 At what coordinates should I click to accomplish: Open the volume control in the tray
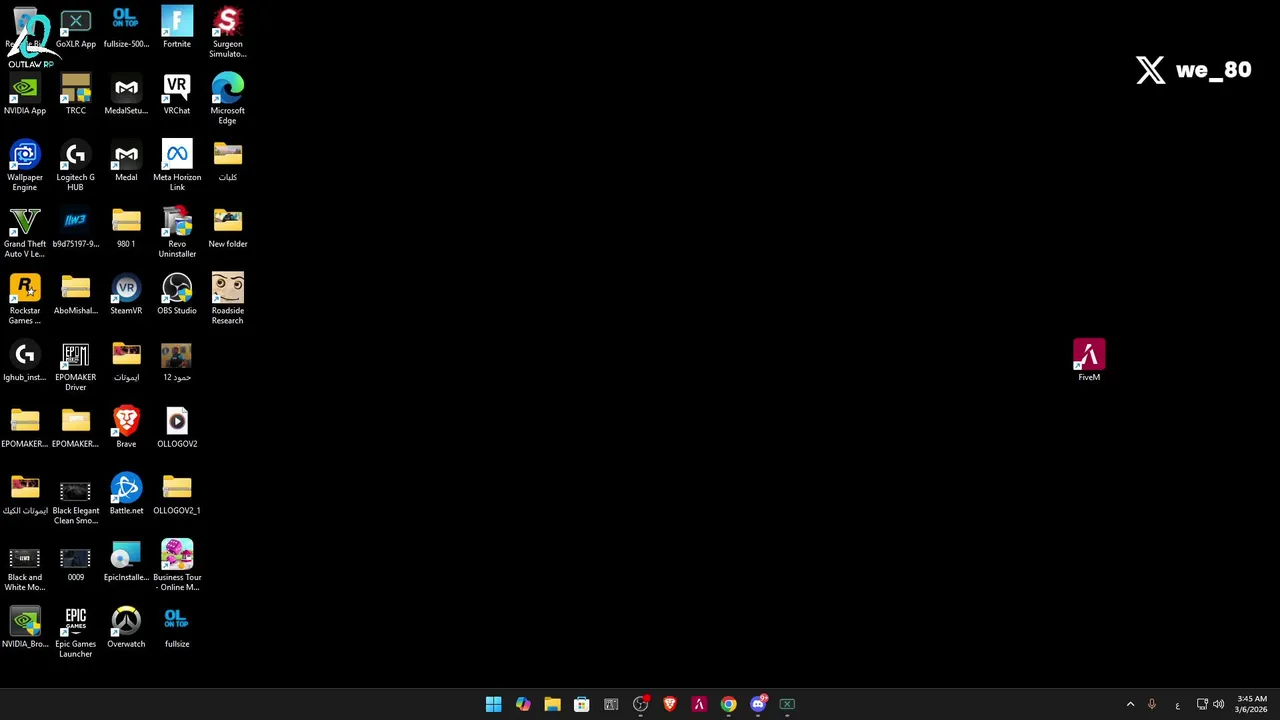(1218, 704)
